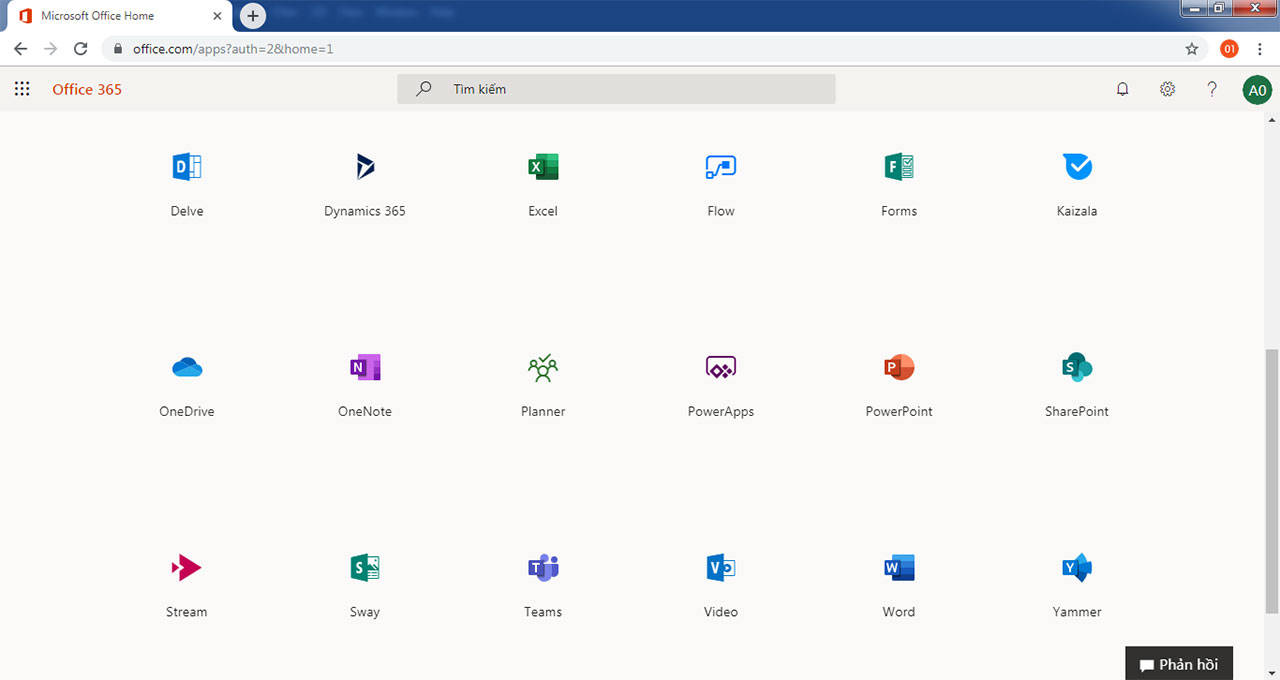Click in the Tìm kiếm search box
The width and height of the screenshot is (1280, 680).
pyautogui.click(x=616, y=89)
